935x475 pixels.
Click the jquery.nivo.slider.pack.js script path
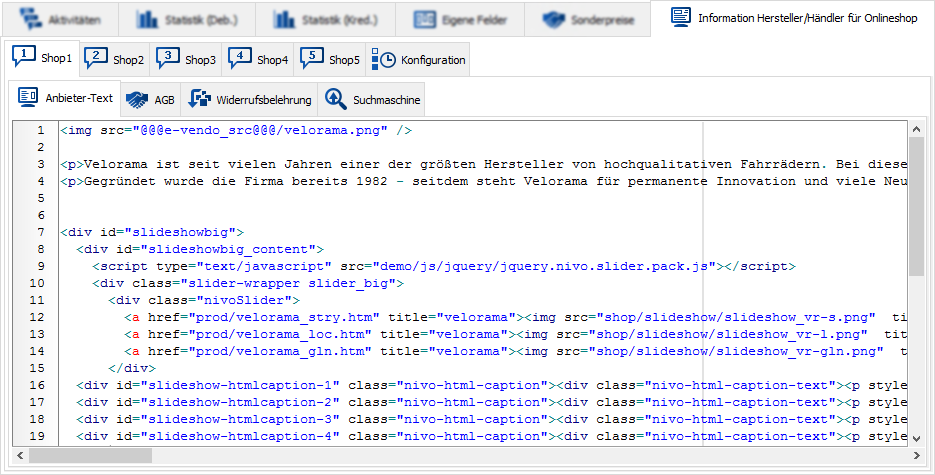click(x=544, y=266)
